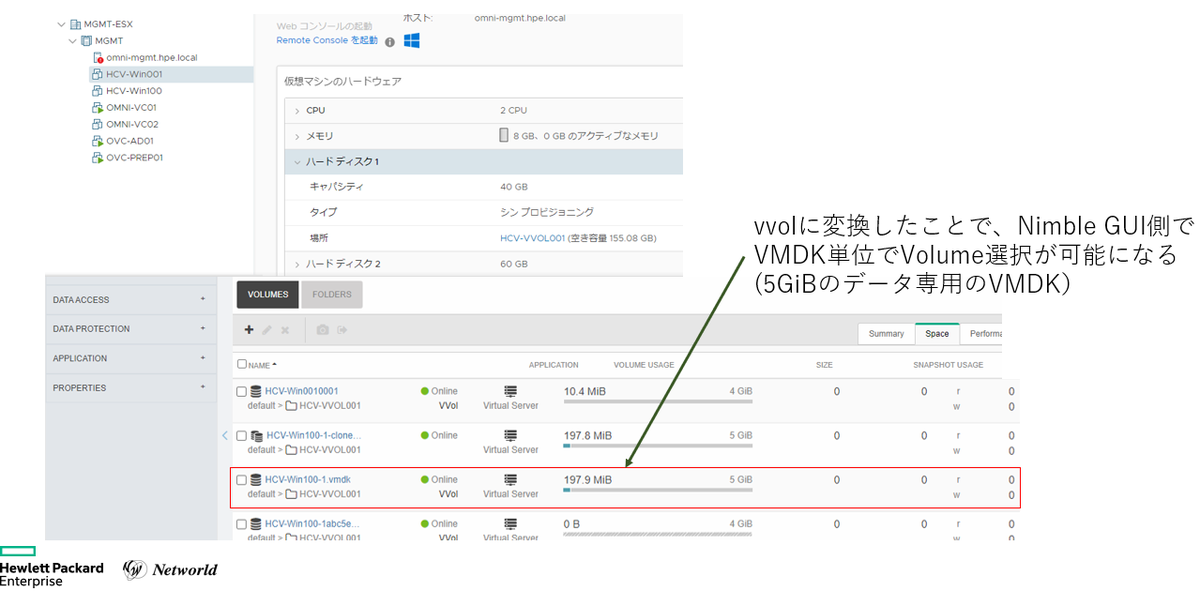Screen dimensions: 1200x591
Task: Switch to the Summary tab
Action: (x=886, y=333)
